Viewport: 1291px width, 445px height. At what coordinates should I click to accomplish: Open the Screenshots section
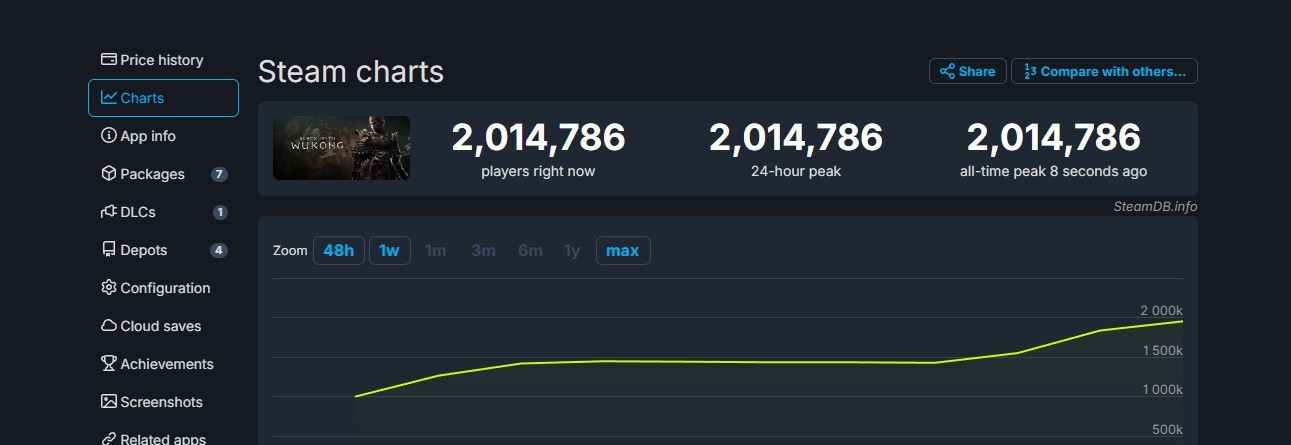point(163,402)
